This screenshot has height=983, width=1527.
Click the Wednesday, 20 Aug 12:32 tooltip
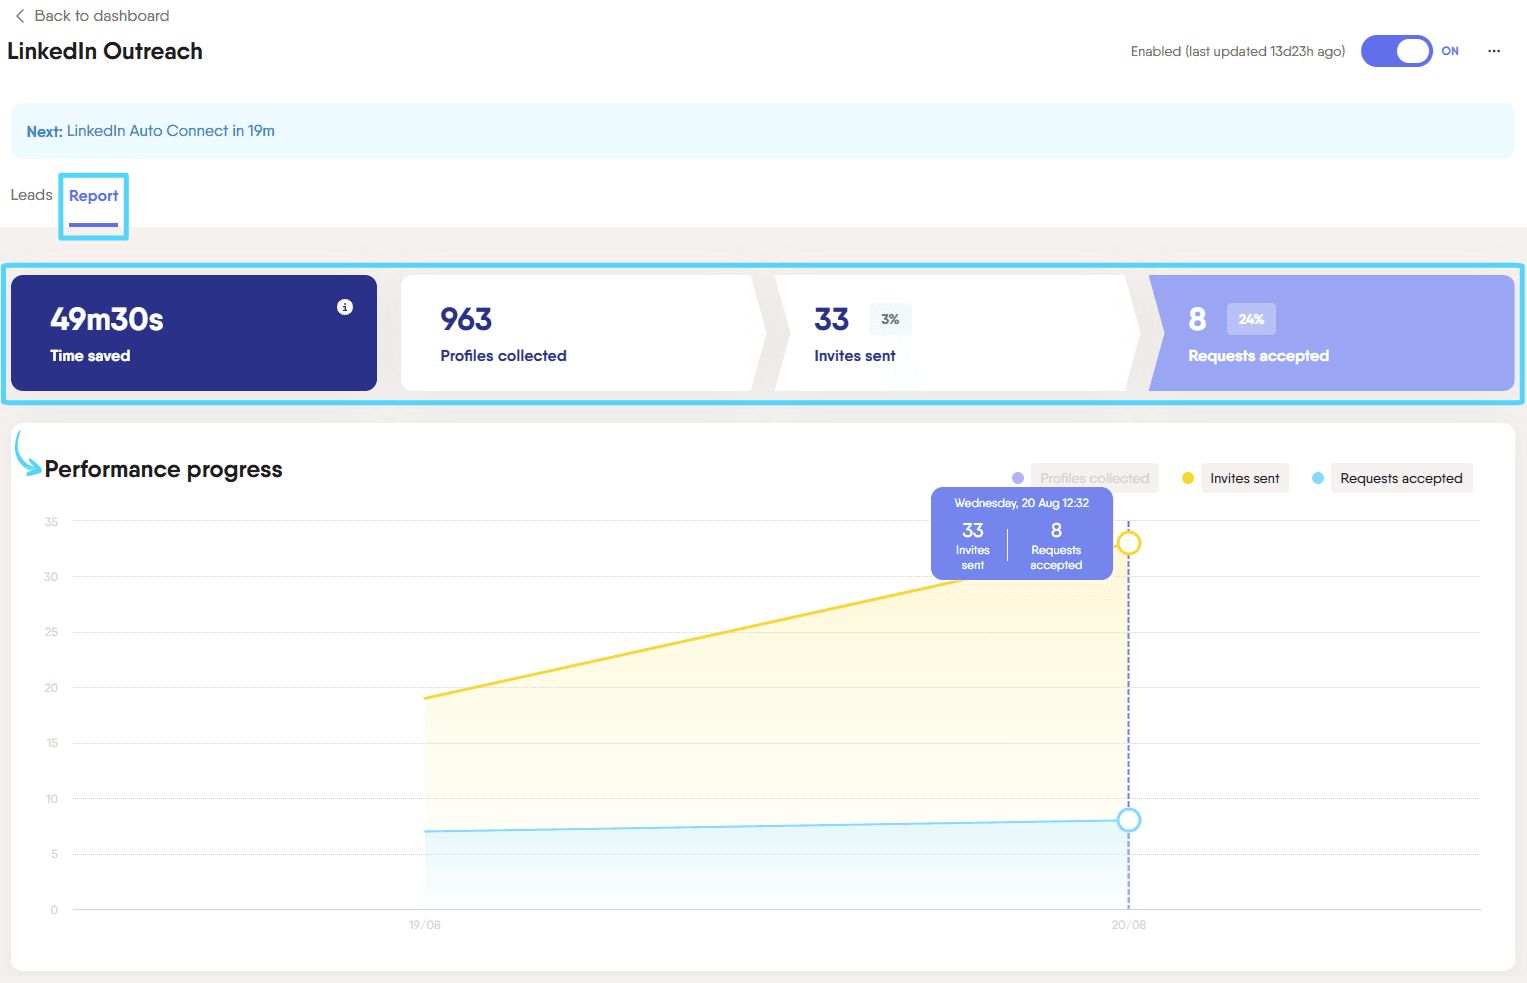(x=1022, y=534)
